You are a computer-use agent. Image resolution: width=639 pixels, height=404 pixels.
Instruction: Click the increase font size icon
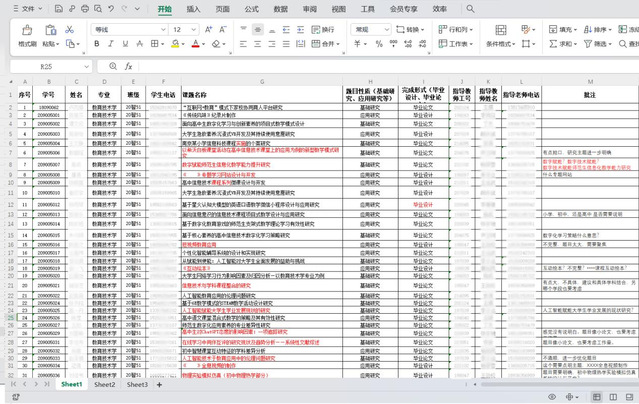[208, 29]
